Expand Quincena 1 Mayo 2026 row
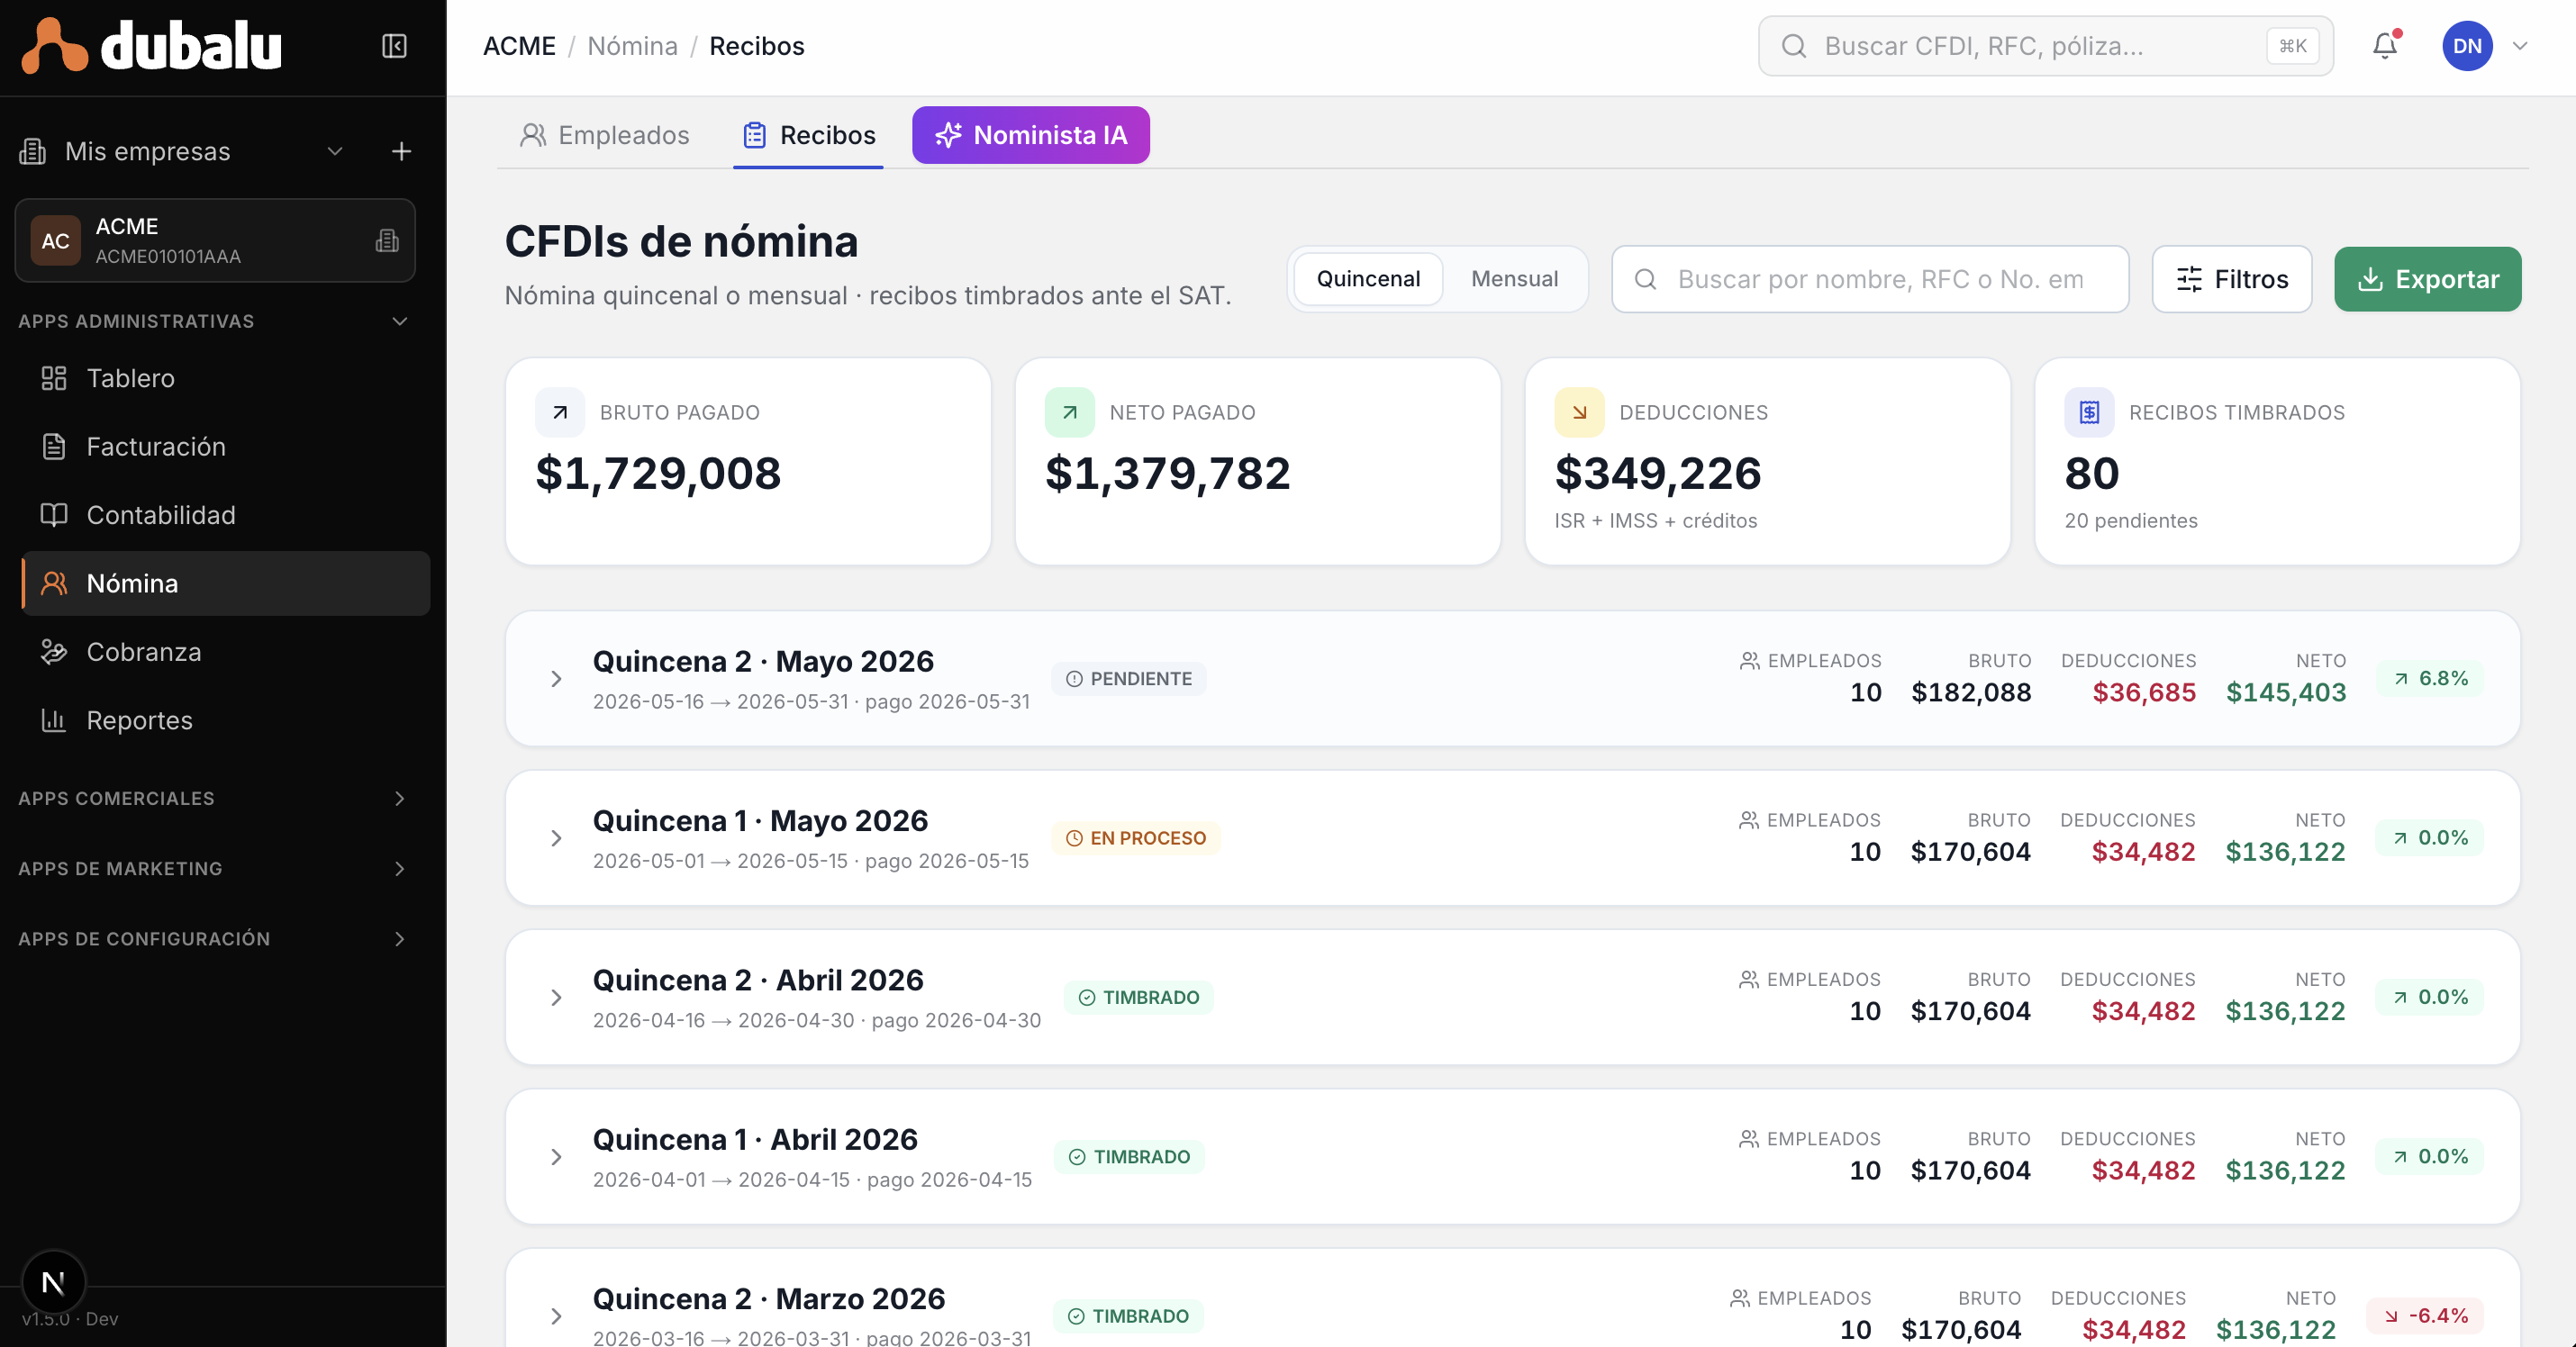The height and width of the screenshot is (1347, 2576). click(x=556, y=838)
